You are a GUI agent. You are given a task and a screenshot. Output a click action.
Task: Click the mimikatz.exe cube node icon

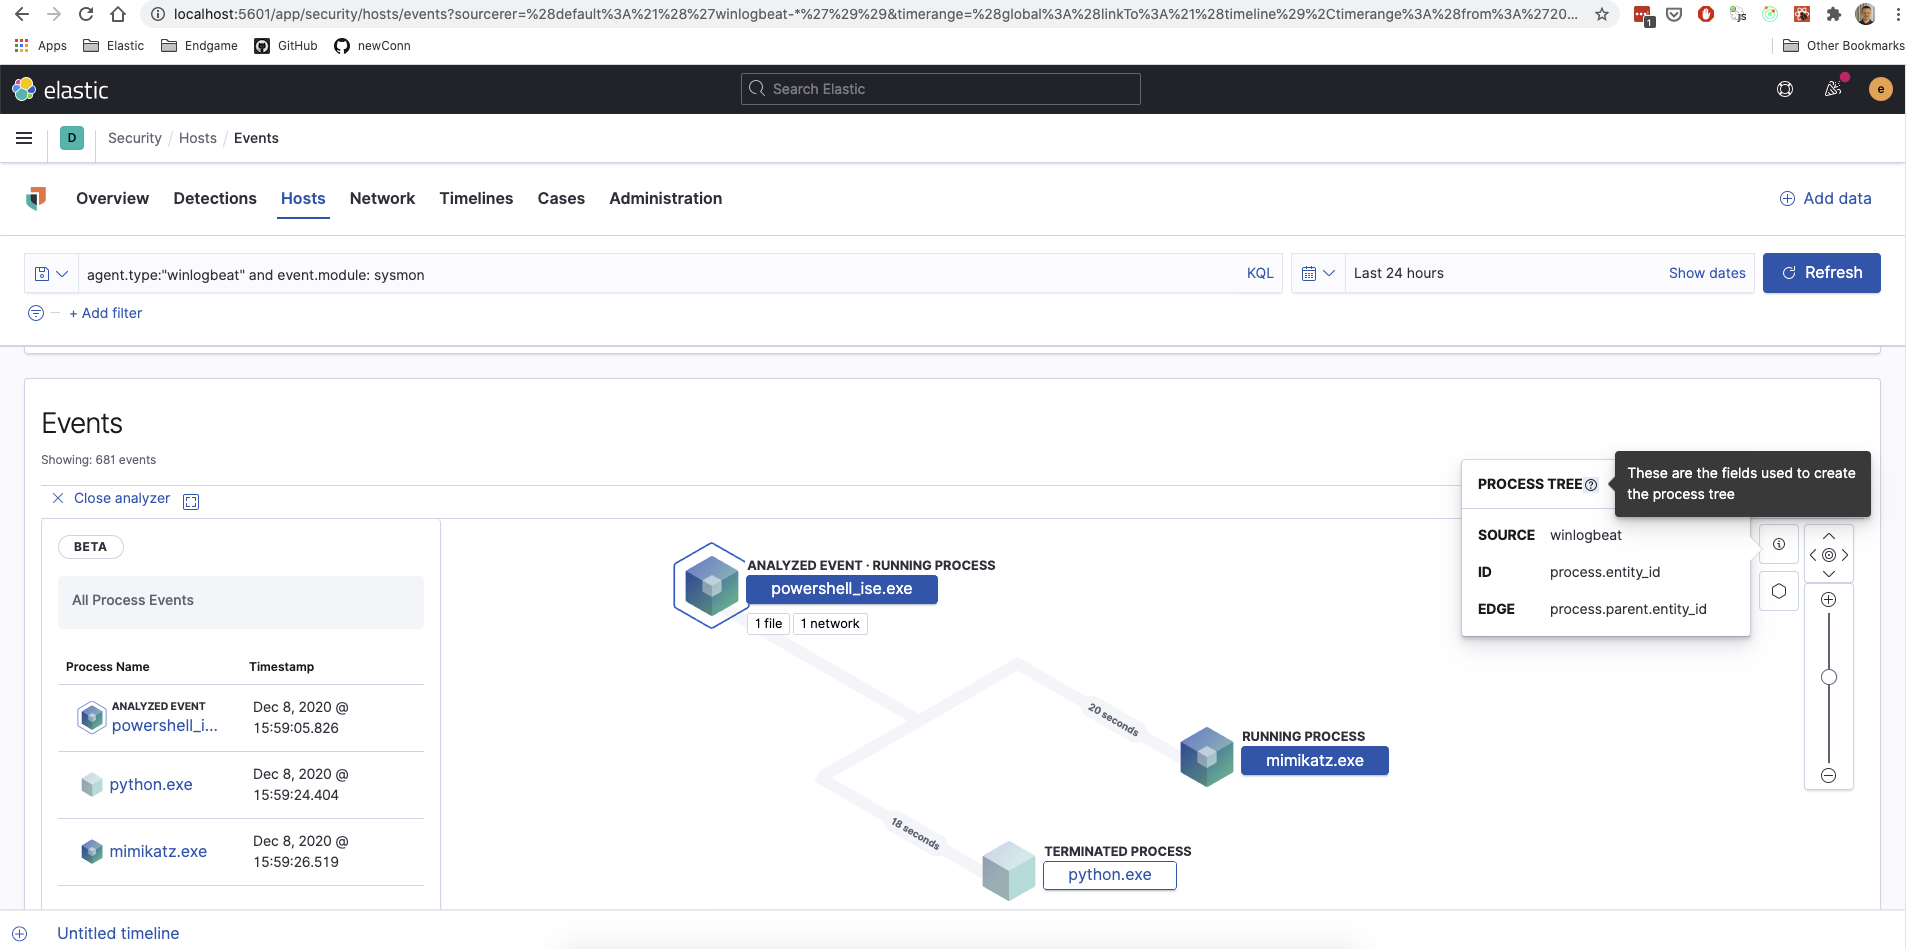(1207, 757)
